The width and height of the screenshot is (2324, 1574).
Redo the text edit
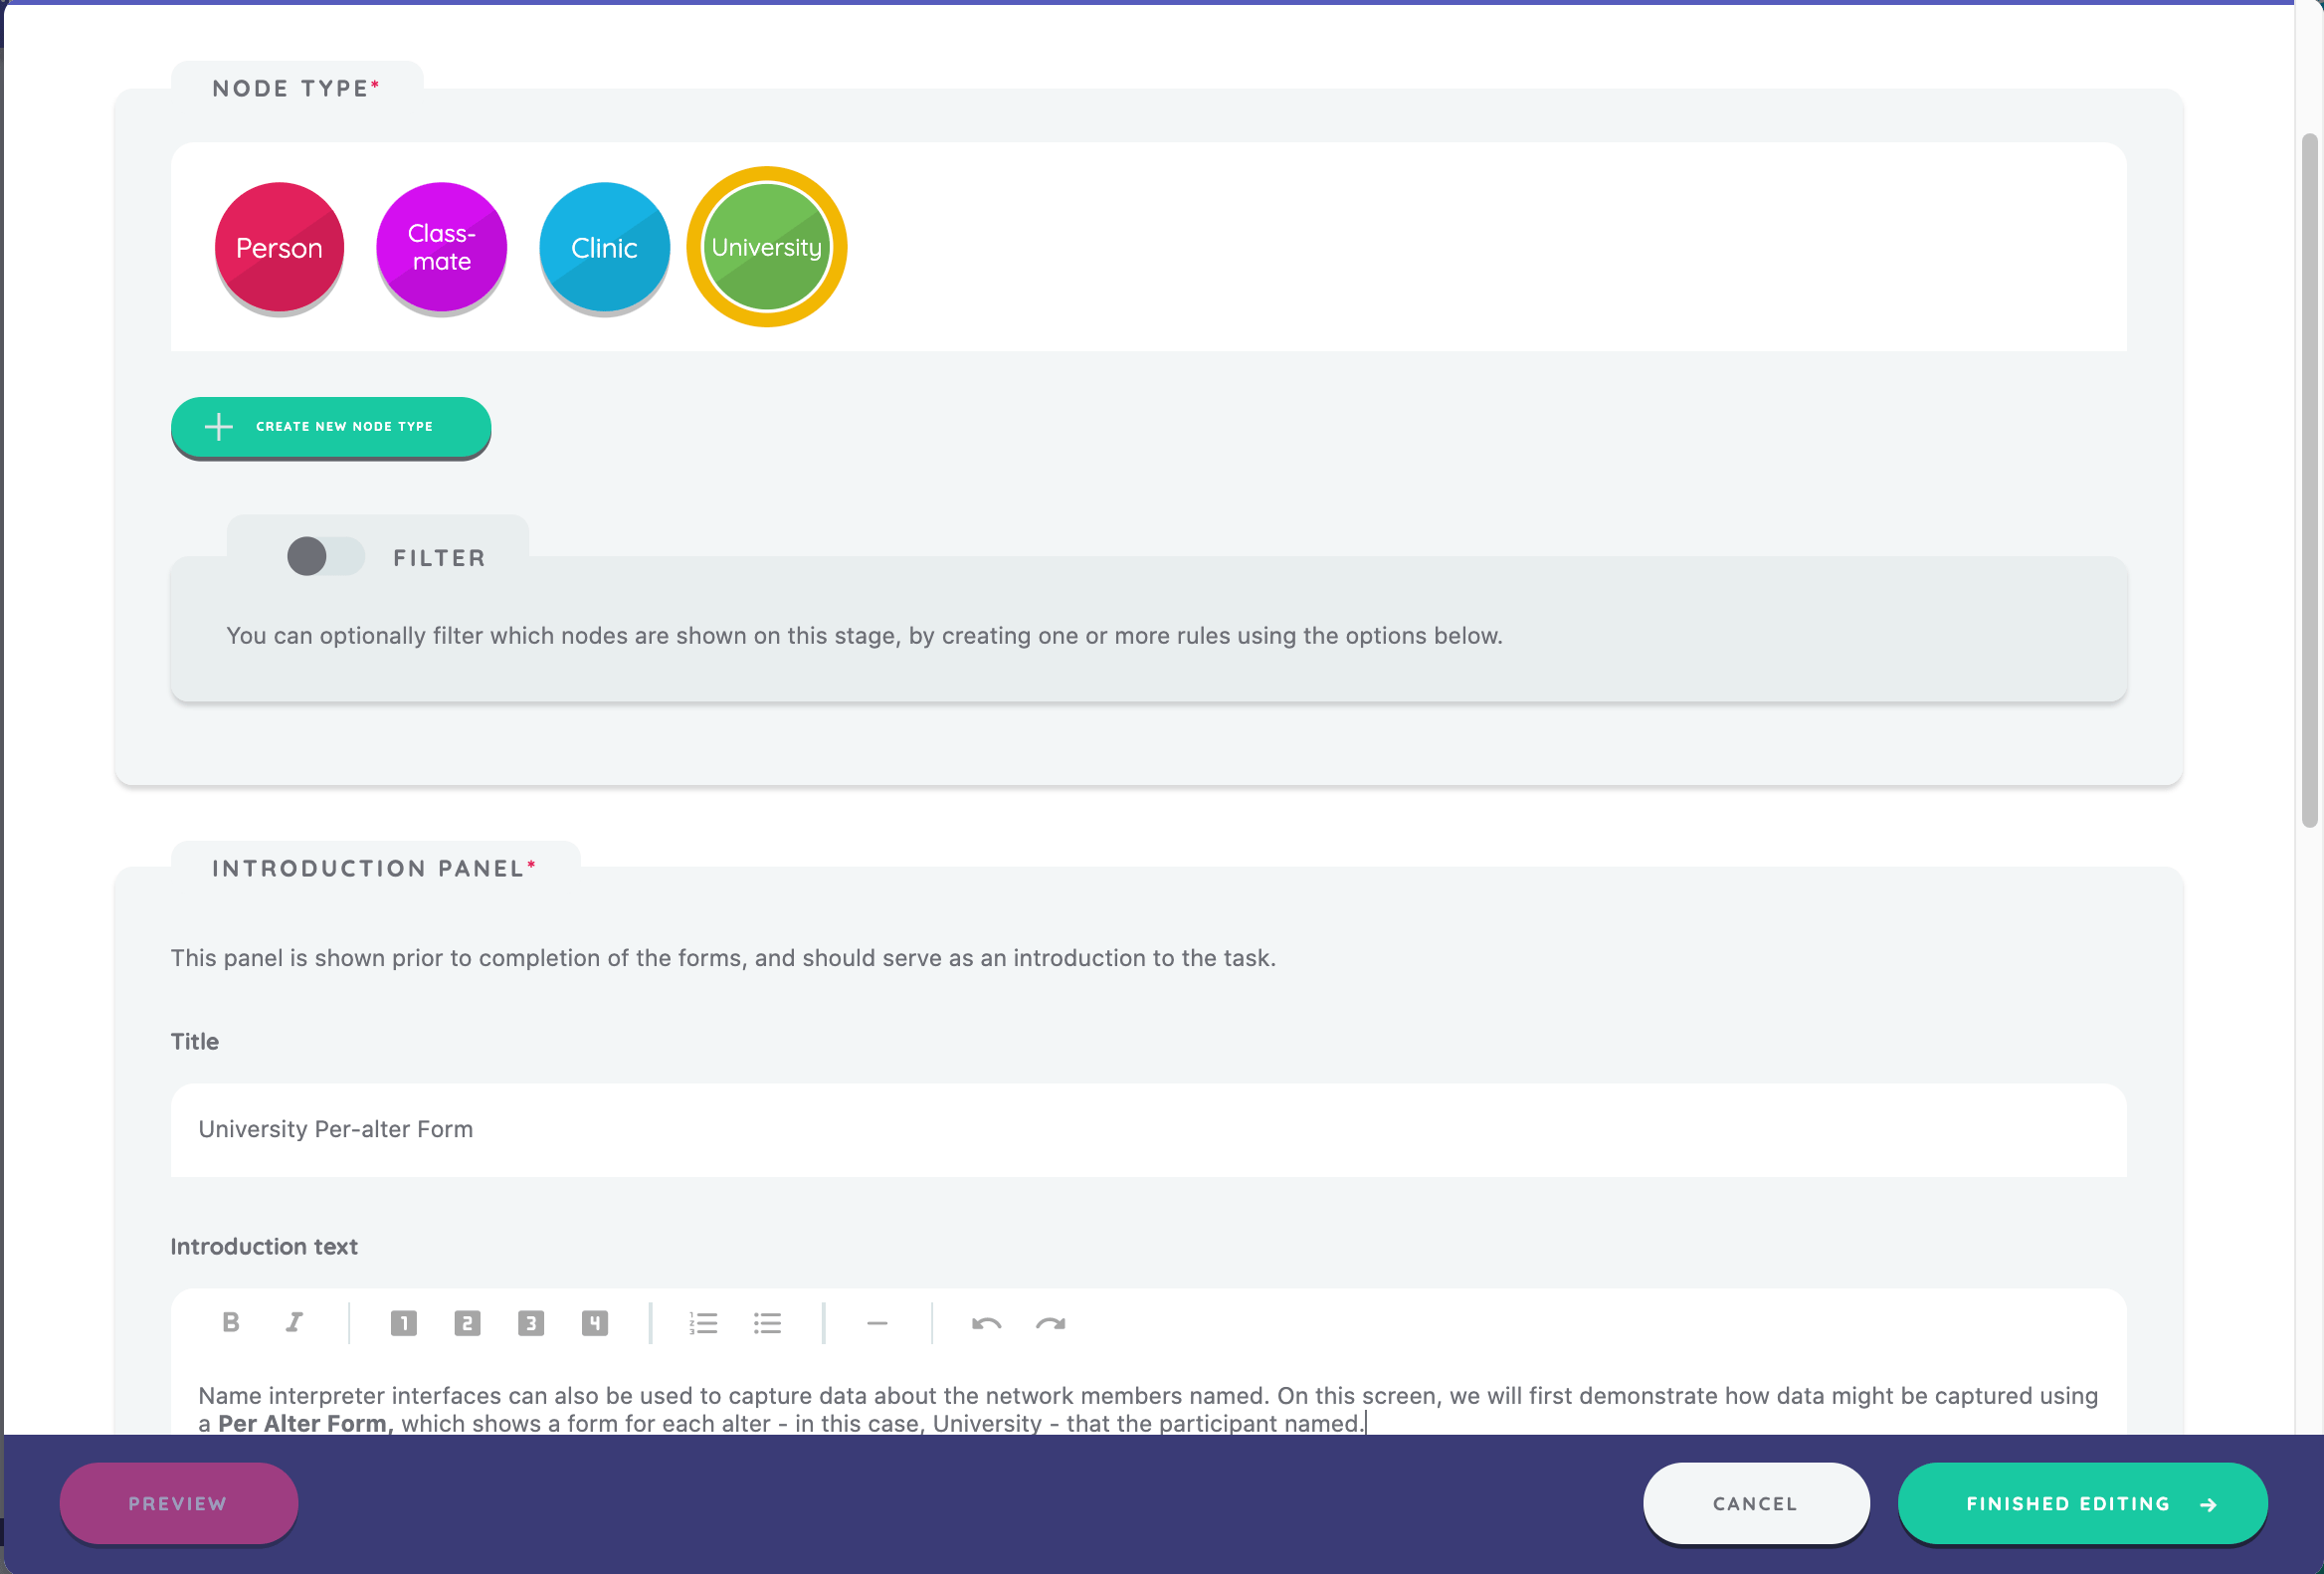1050,1323
